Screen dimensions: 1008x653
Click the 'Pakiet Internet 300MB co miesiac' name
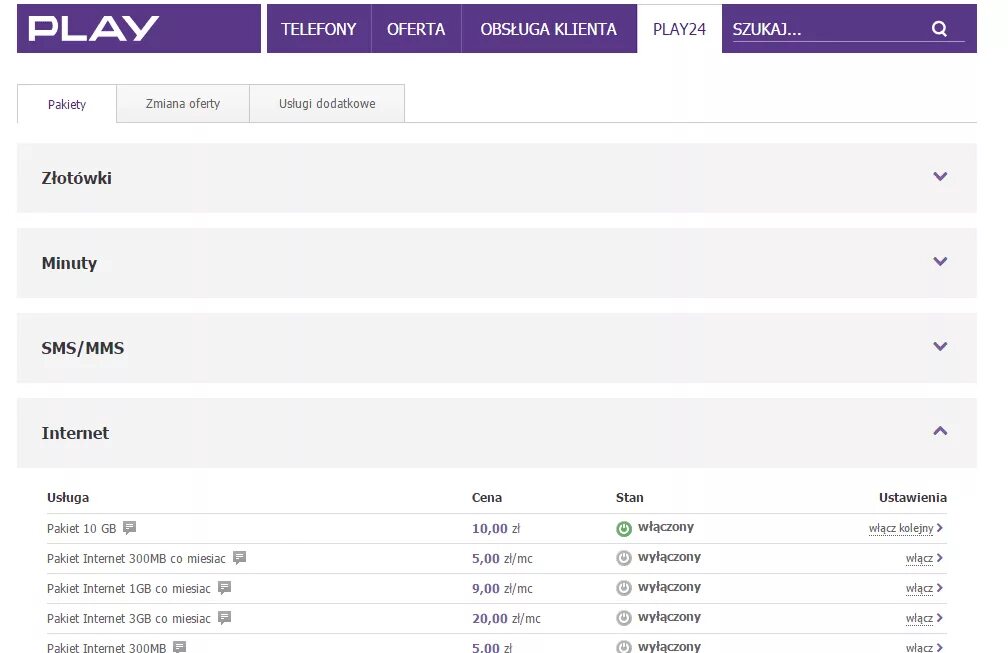(136, 559)
